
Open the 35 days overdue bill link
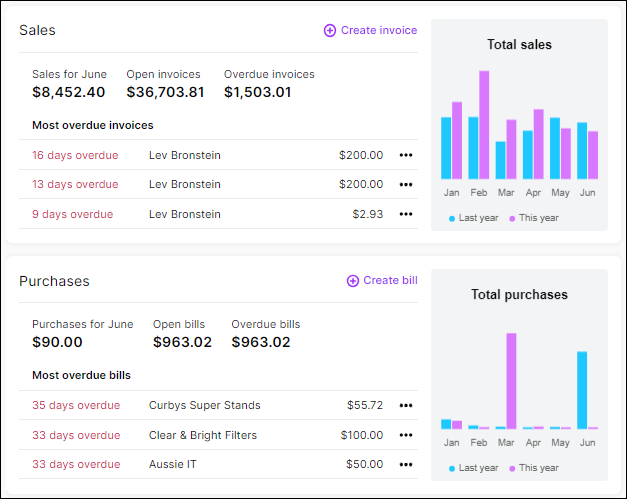pos(76,405)
